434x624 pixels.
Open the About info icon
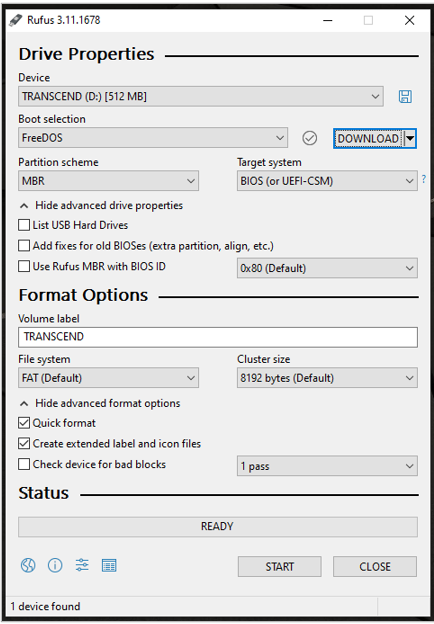tap(55, 565)
